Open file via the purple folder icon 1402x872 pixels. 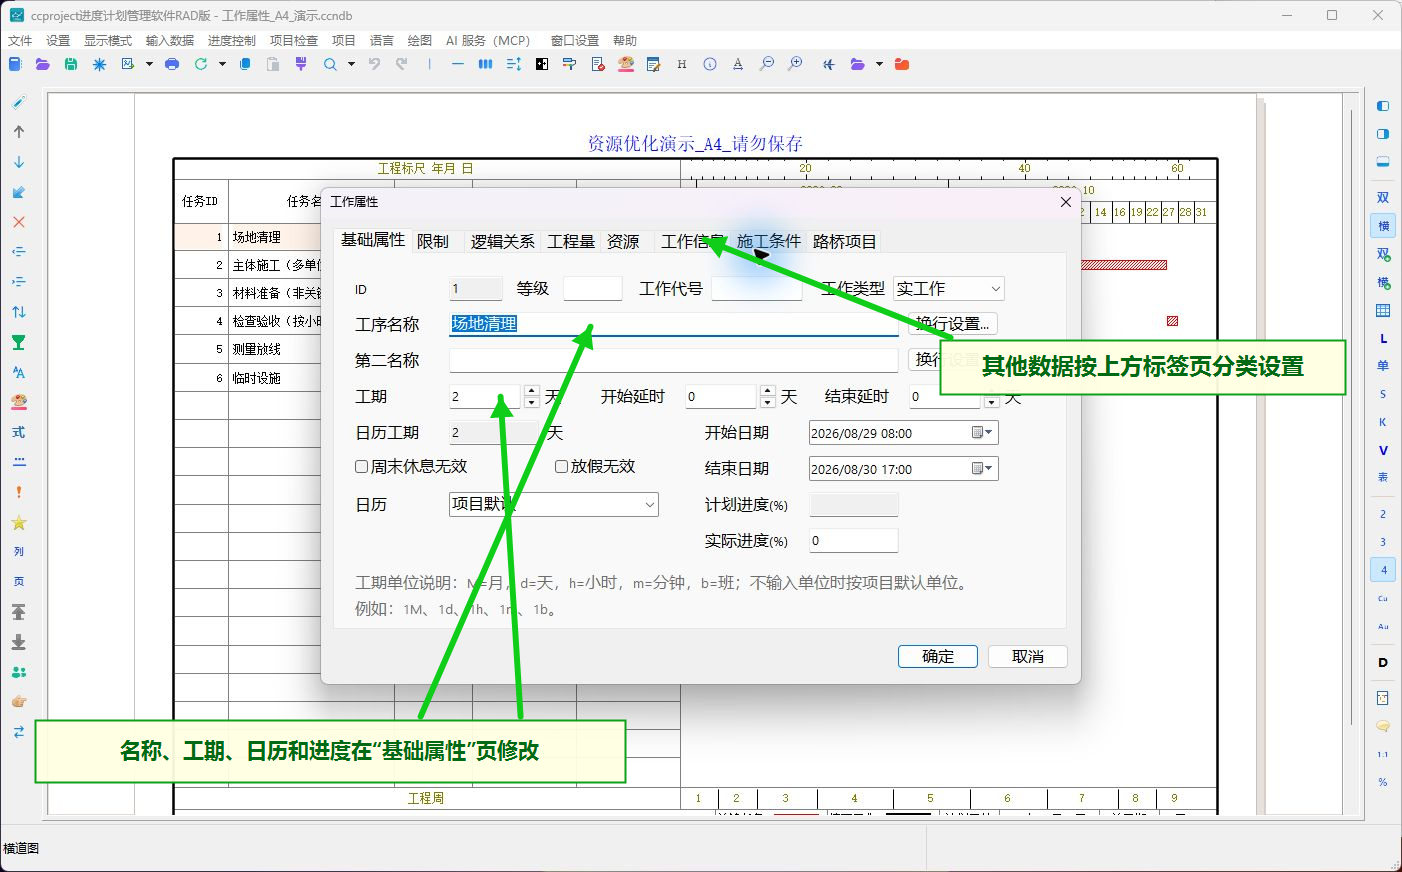tap(42, 64)
